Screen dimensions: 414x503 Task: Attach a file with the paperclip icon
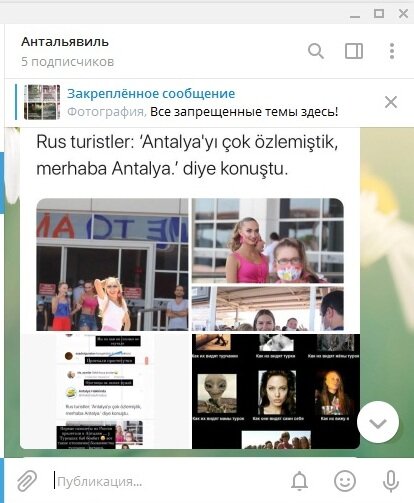27,481
